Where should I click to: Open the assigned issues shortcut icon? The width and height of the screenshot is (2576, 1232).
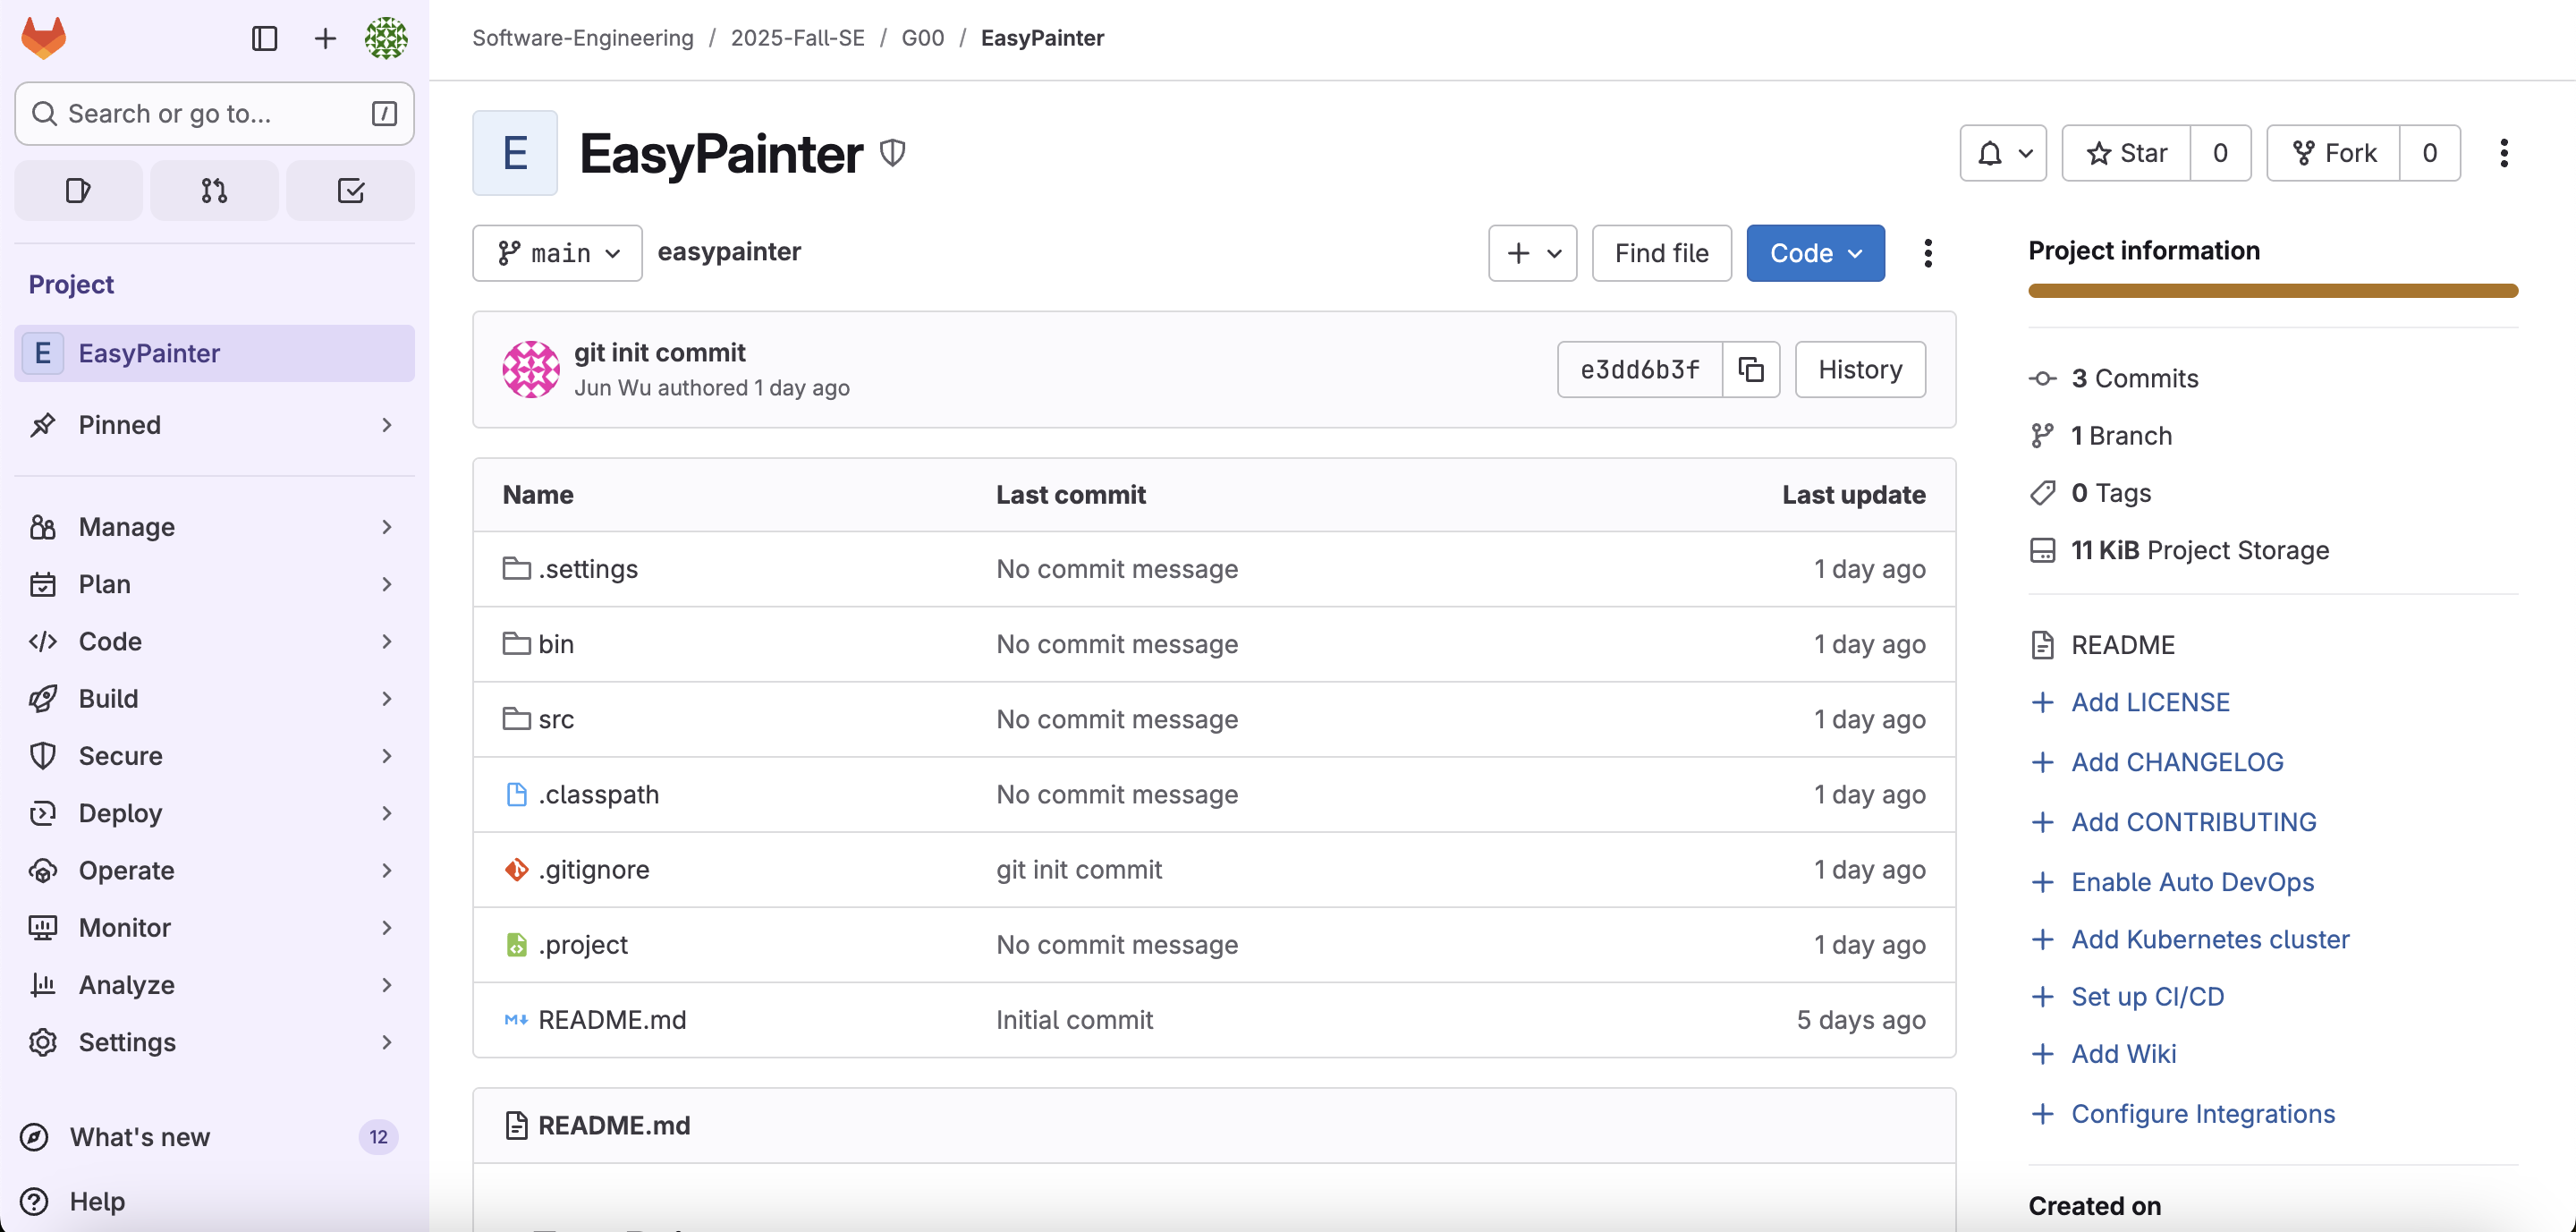78,190
